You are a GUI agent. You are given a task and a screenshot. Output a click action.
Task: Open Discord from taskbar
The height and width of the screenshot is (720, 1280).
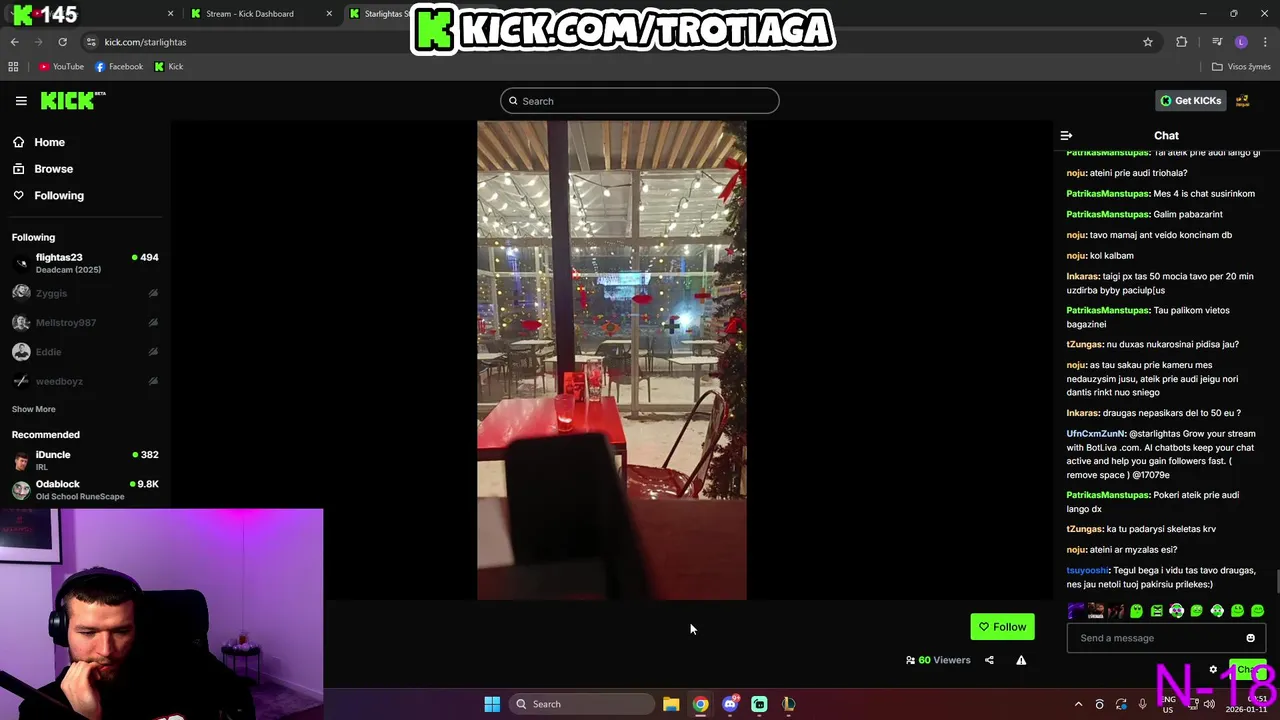730,704
